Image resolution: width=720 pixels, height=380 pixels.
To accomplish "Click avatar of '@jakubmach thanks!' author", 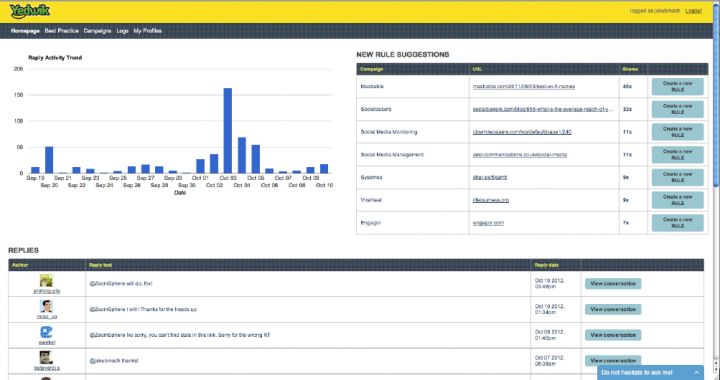I will (x=46, y=358).
